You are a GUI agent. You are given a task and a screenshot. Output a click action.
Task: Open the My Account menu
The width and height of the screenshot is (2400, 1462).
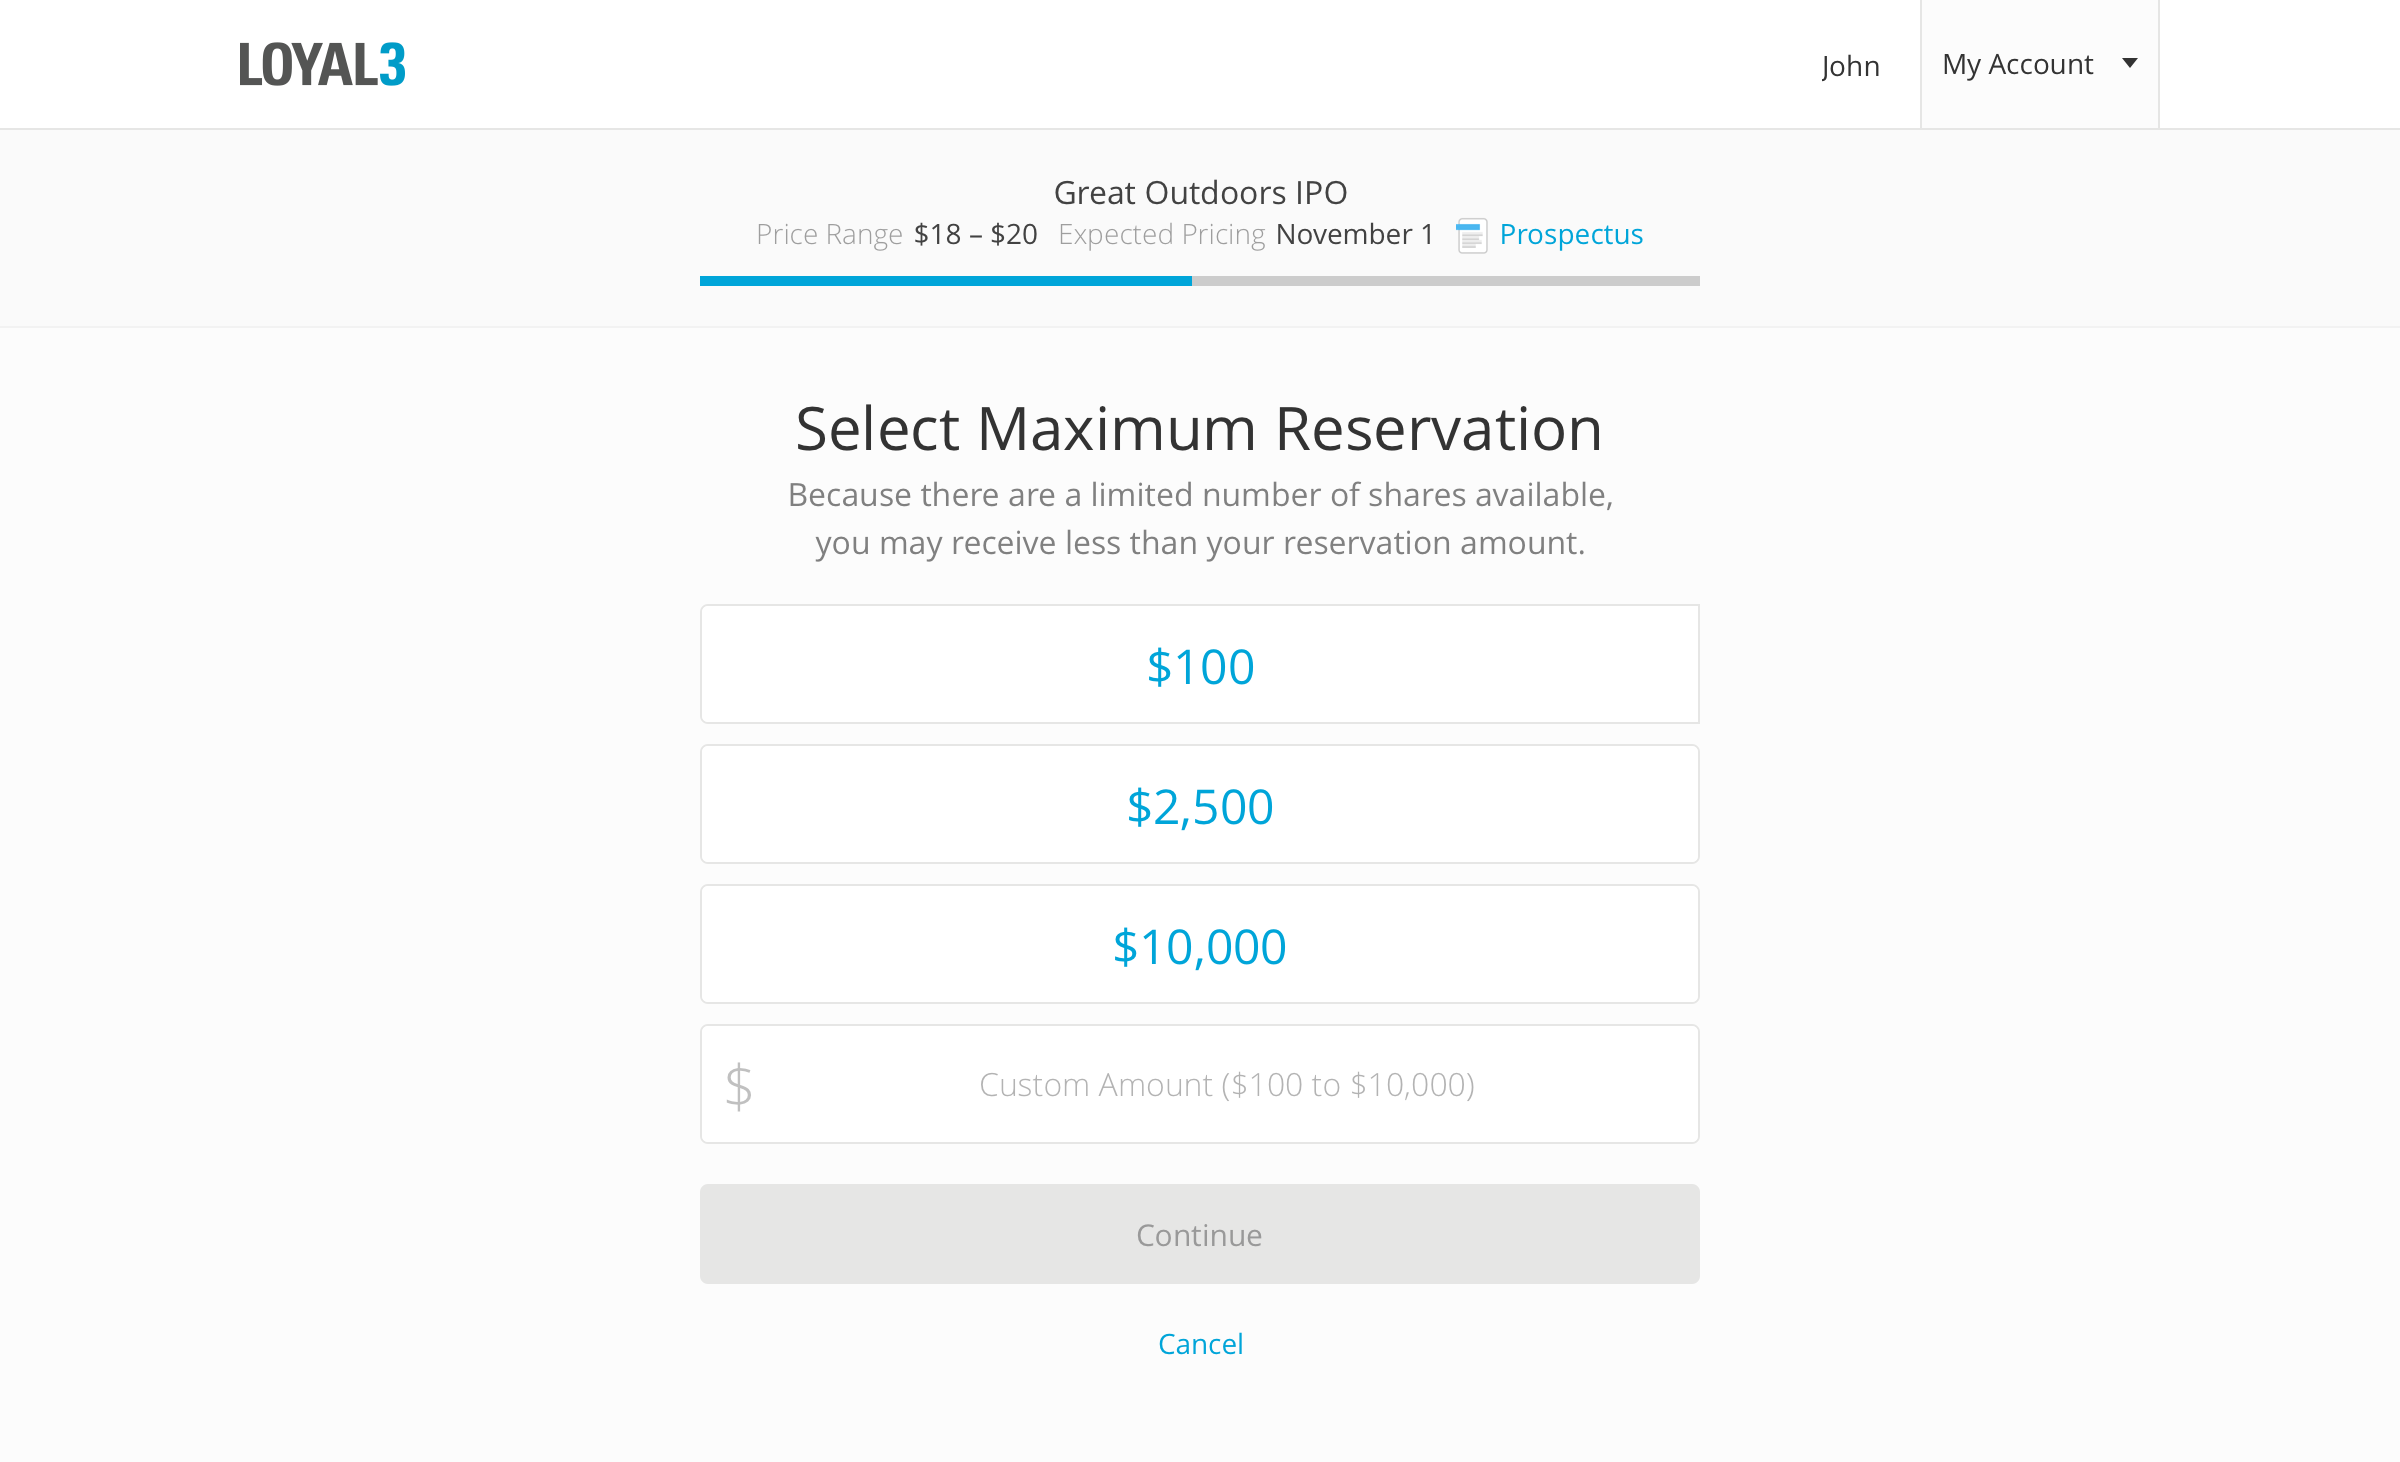2018,65
